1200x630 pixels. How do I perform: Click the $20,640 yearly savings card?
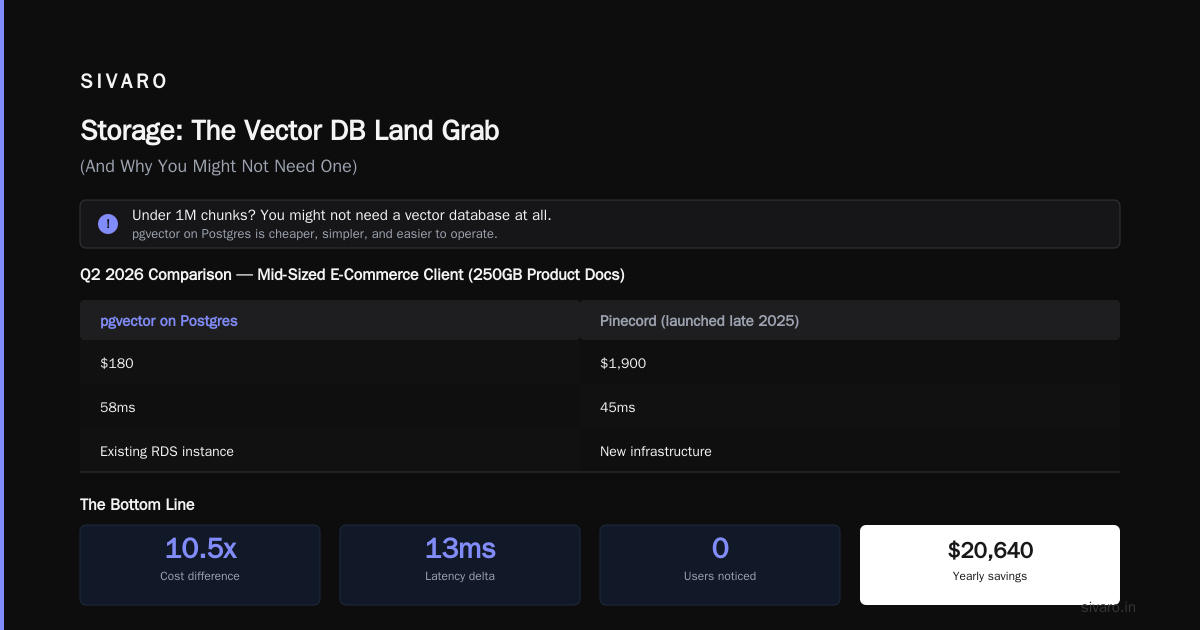pos(990,565)
